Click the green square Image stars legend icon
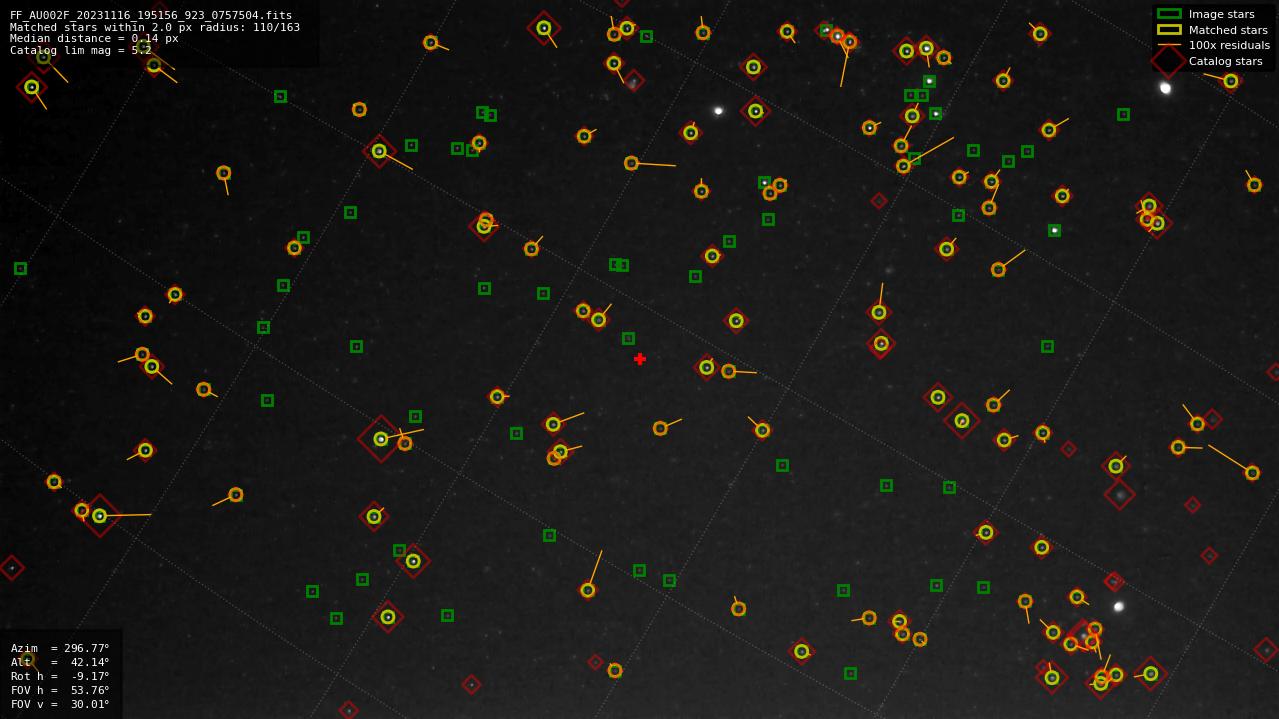The image size is (1279, 719). 1169,14
